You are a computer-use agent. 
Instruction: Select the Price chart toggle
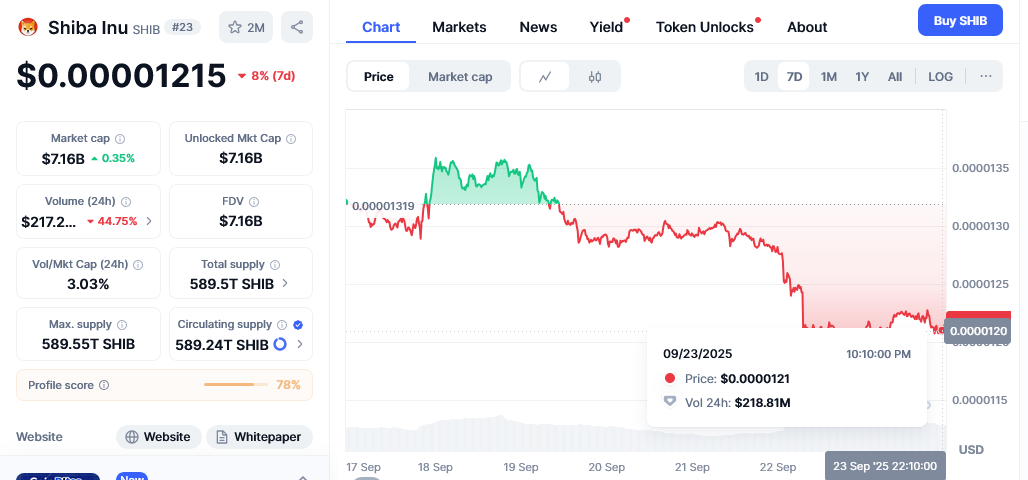(x=379, y=77)
